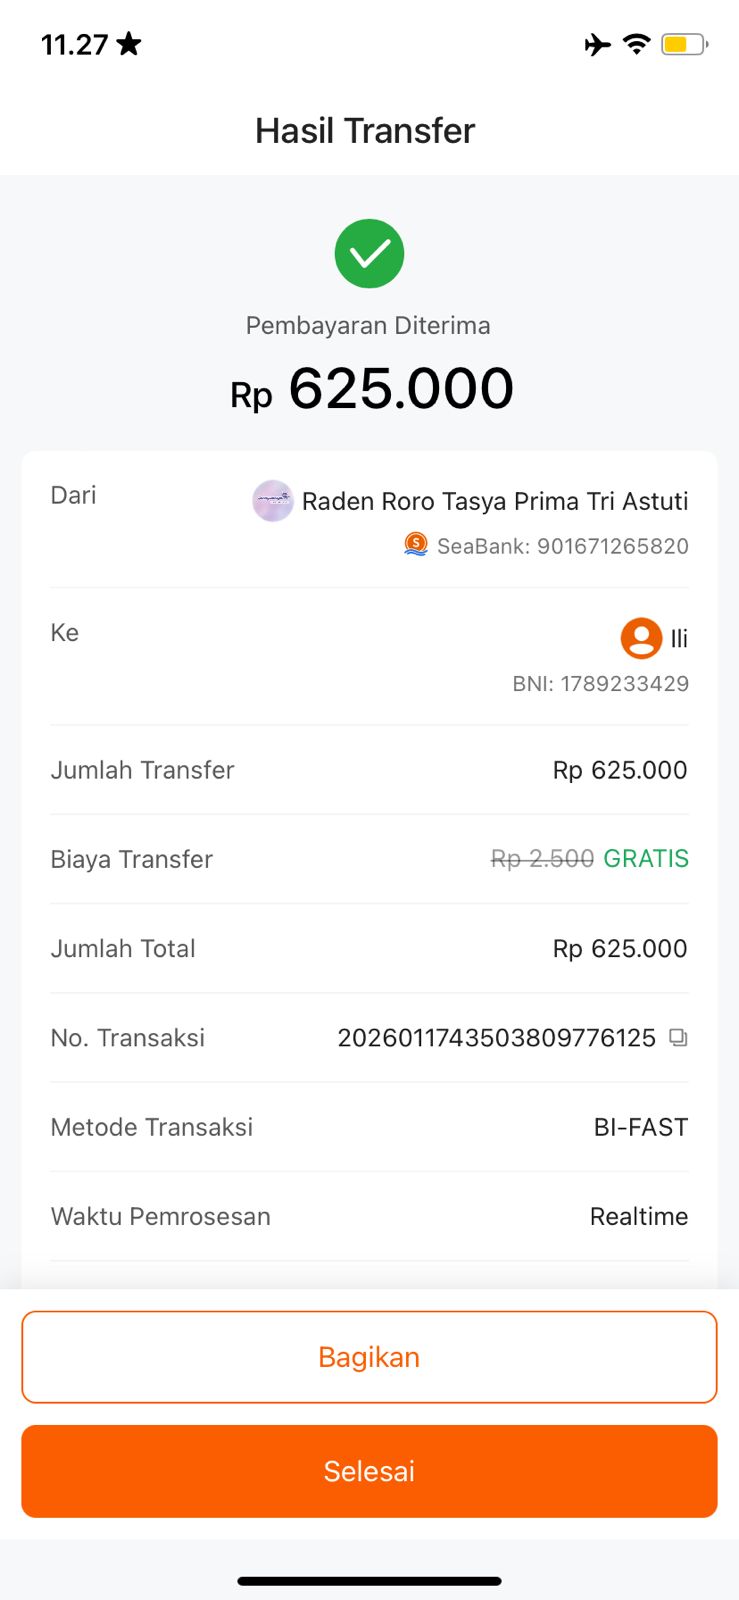Image resolution: width=739 pixels, height=1600 pixels.
Task: Tap the green success checkmark icon
Action: pyautogui.click(x=369, y=253)
